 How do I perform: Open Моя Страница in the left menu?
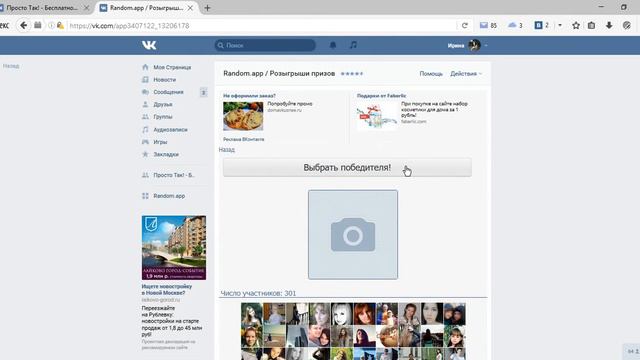(x=172, y=67)
